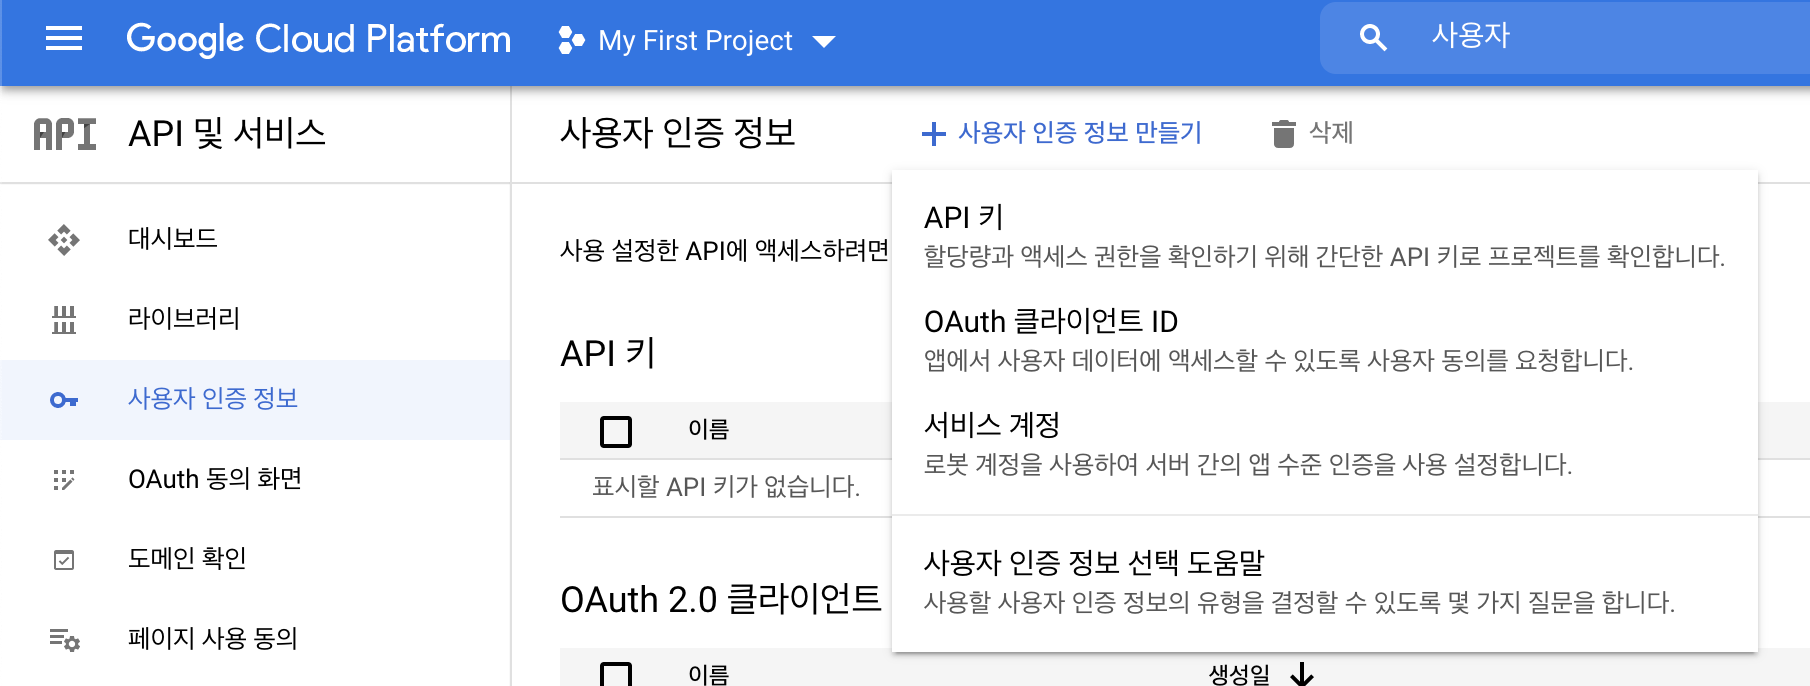Focus the search field containing 사용자

coord(1565,38)
